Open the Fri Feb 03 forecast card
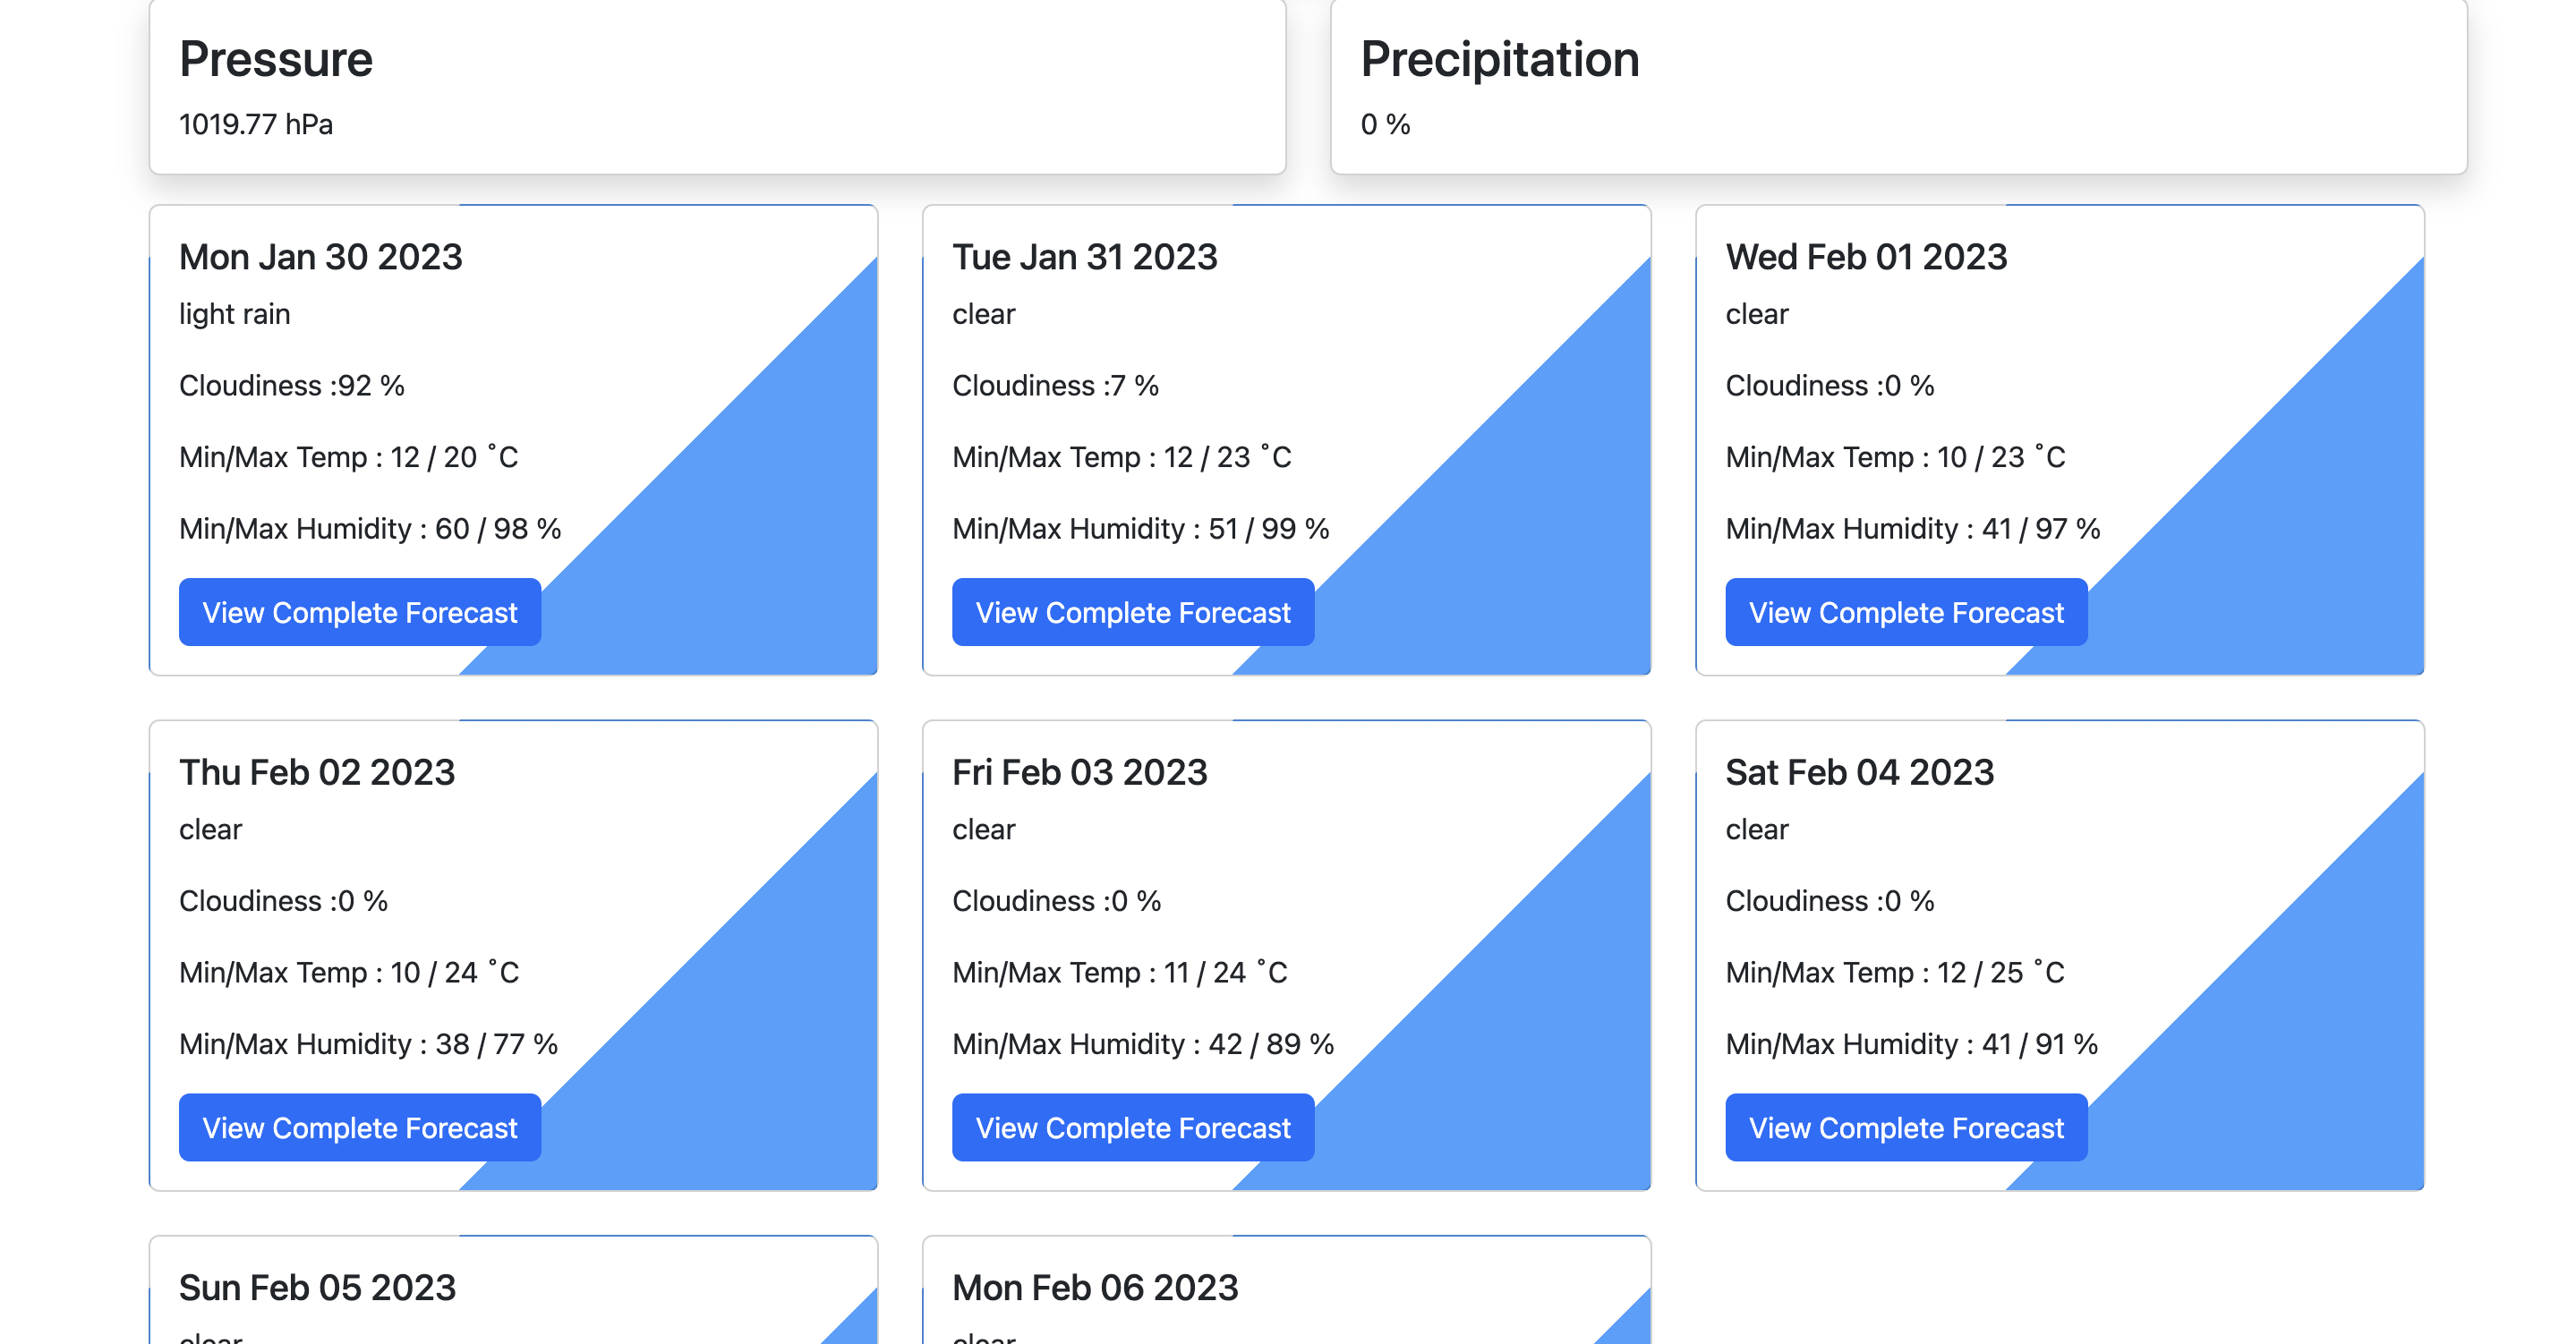This screenshot has height=1344, width=2576. (x=1287, y=955)
